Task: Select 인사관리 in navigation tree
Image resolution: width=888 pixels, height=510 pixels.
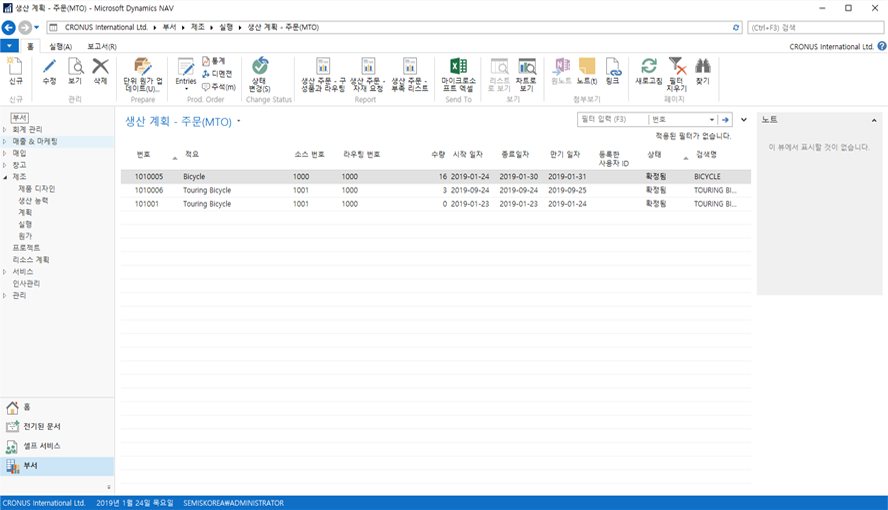Action: pyautogui.click(x=26, y=284)
